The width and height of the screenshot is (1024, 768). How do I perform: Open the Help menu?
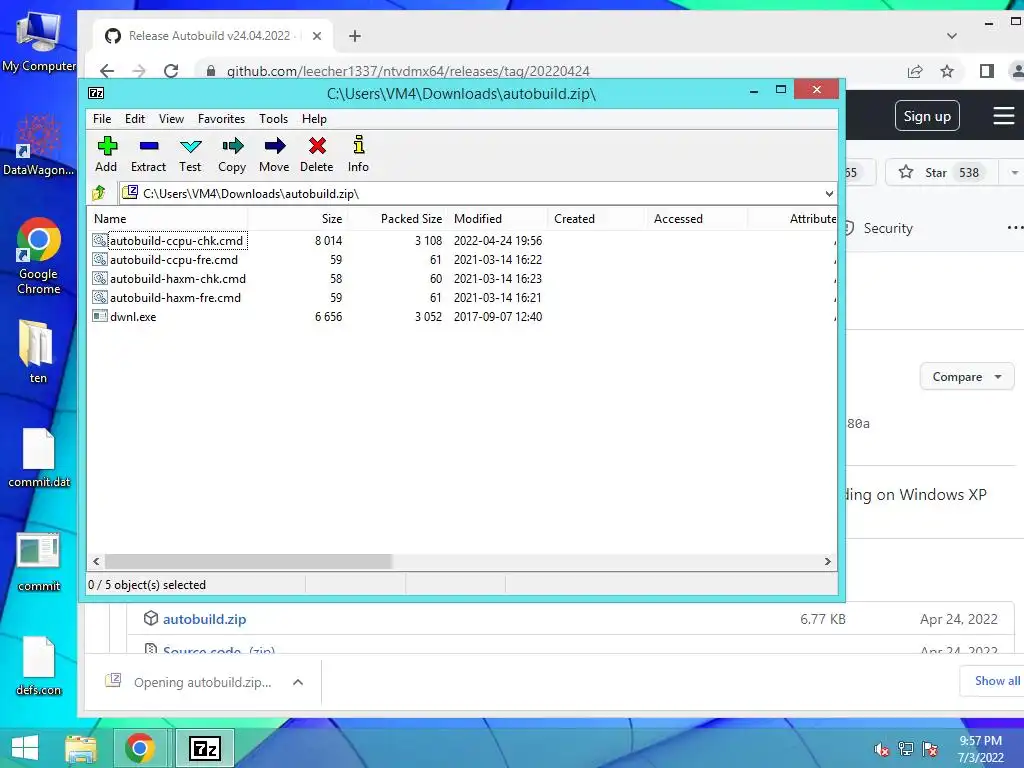[314, 119]
